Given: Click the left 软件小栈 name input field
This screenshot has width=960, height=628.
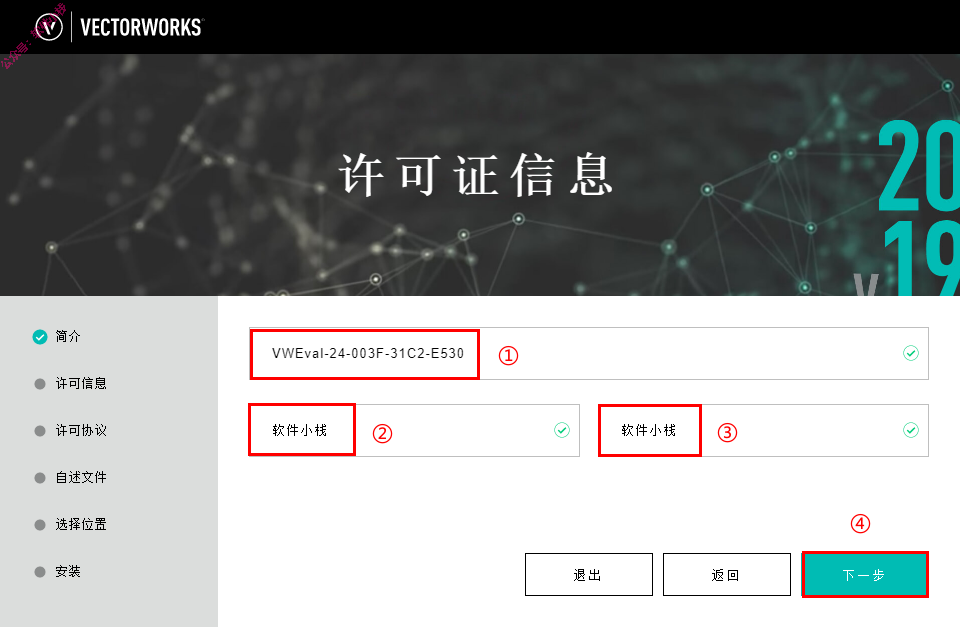Looking at the screenshot, I should tap(414, 430).
